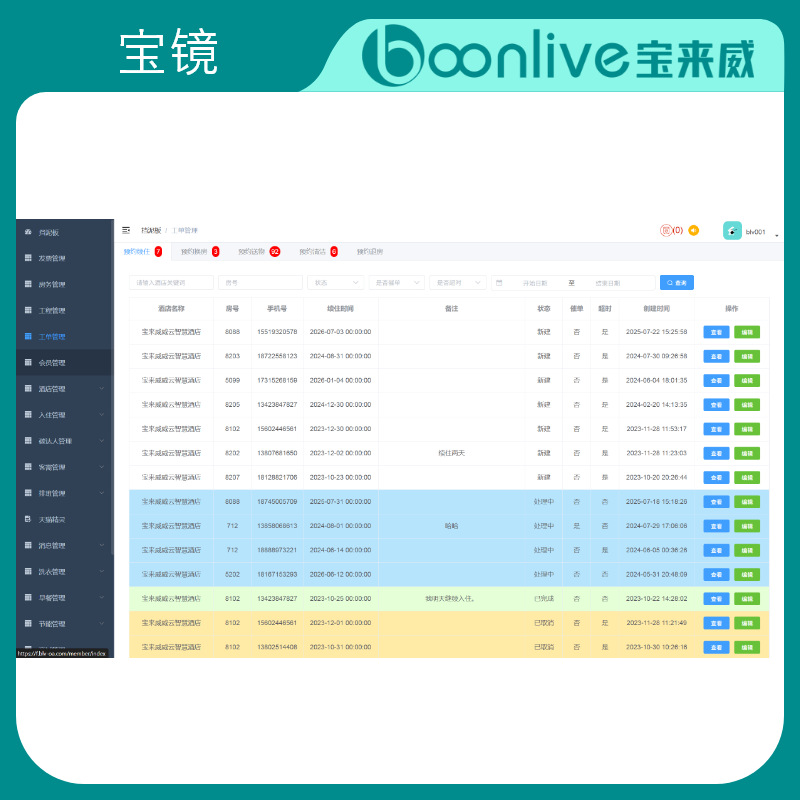Click the red circular alert icon in header
This screenshot has width=800, height=800.
(665, 230)
